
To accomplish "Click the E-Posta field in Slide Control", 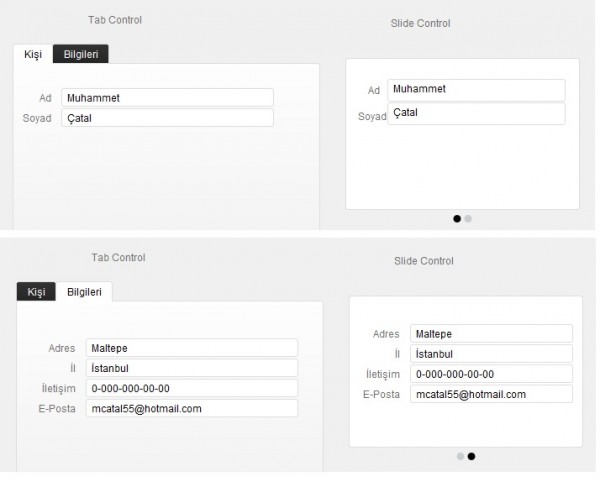I will pyautogui.click(x=492, y=394).
